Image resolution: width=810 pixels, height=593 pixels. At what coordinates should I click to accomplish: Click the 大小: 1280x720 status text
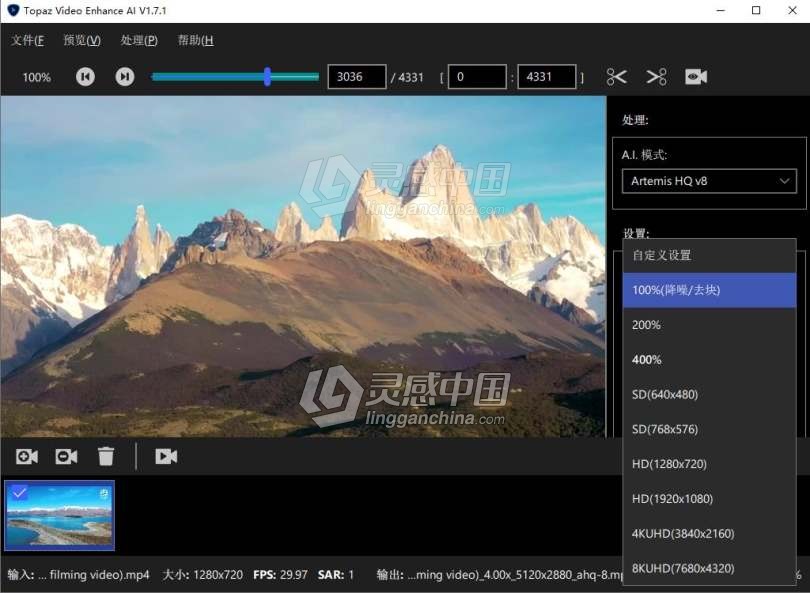click(x=202, y=575)
